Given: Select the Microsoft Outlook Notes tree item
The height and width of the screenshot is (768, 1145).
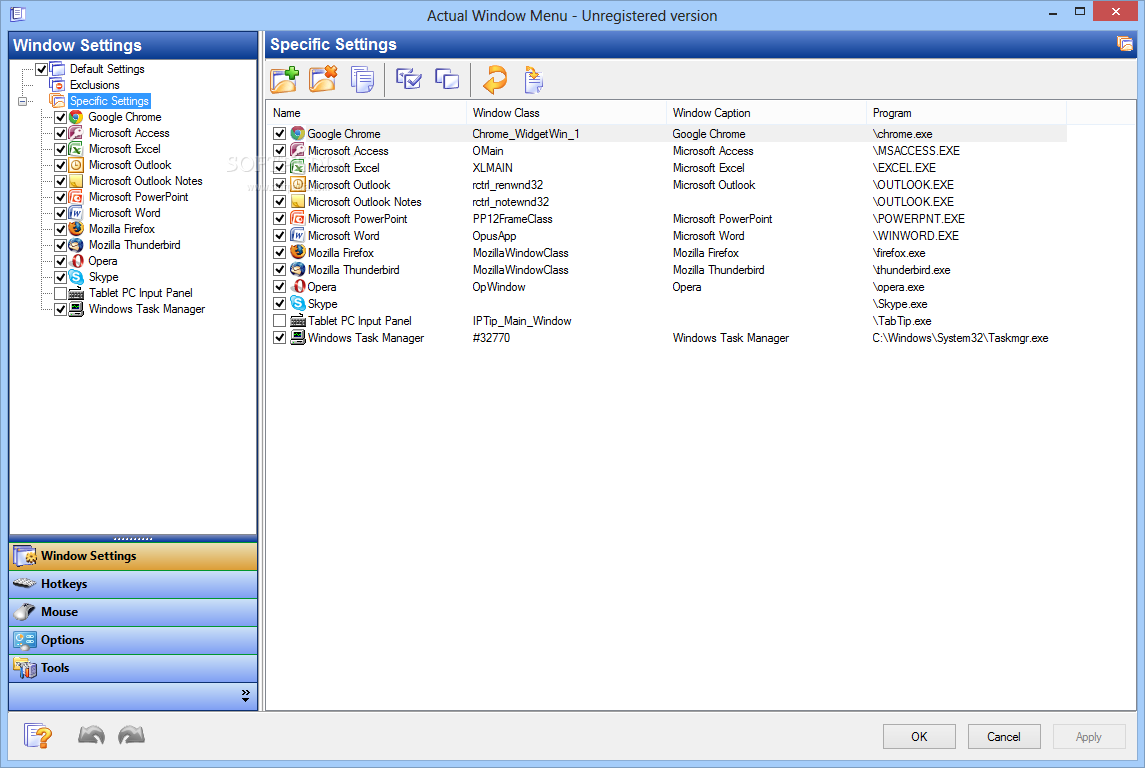Looking at the screenshot, I should pos(145,181).
